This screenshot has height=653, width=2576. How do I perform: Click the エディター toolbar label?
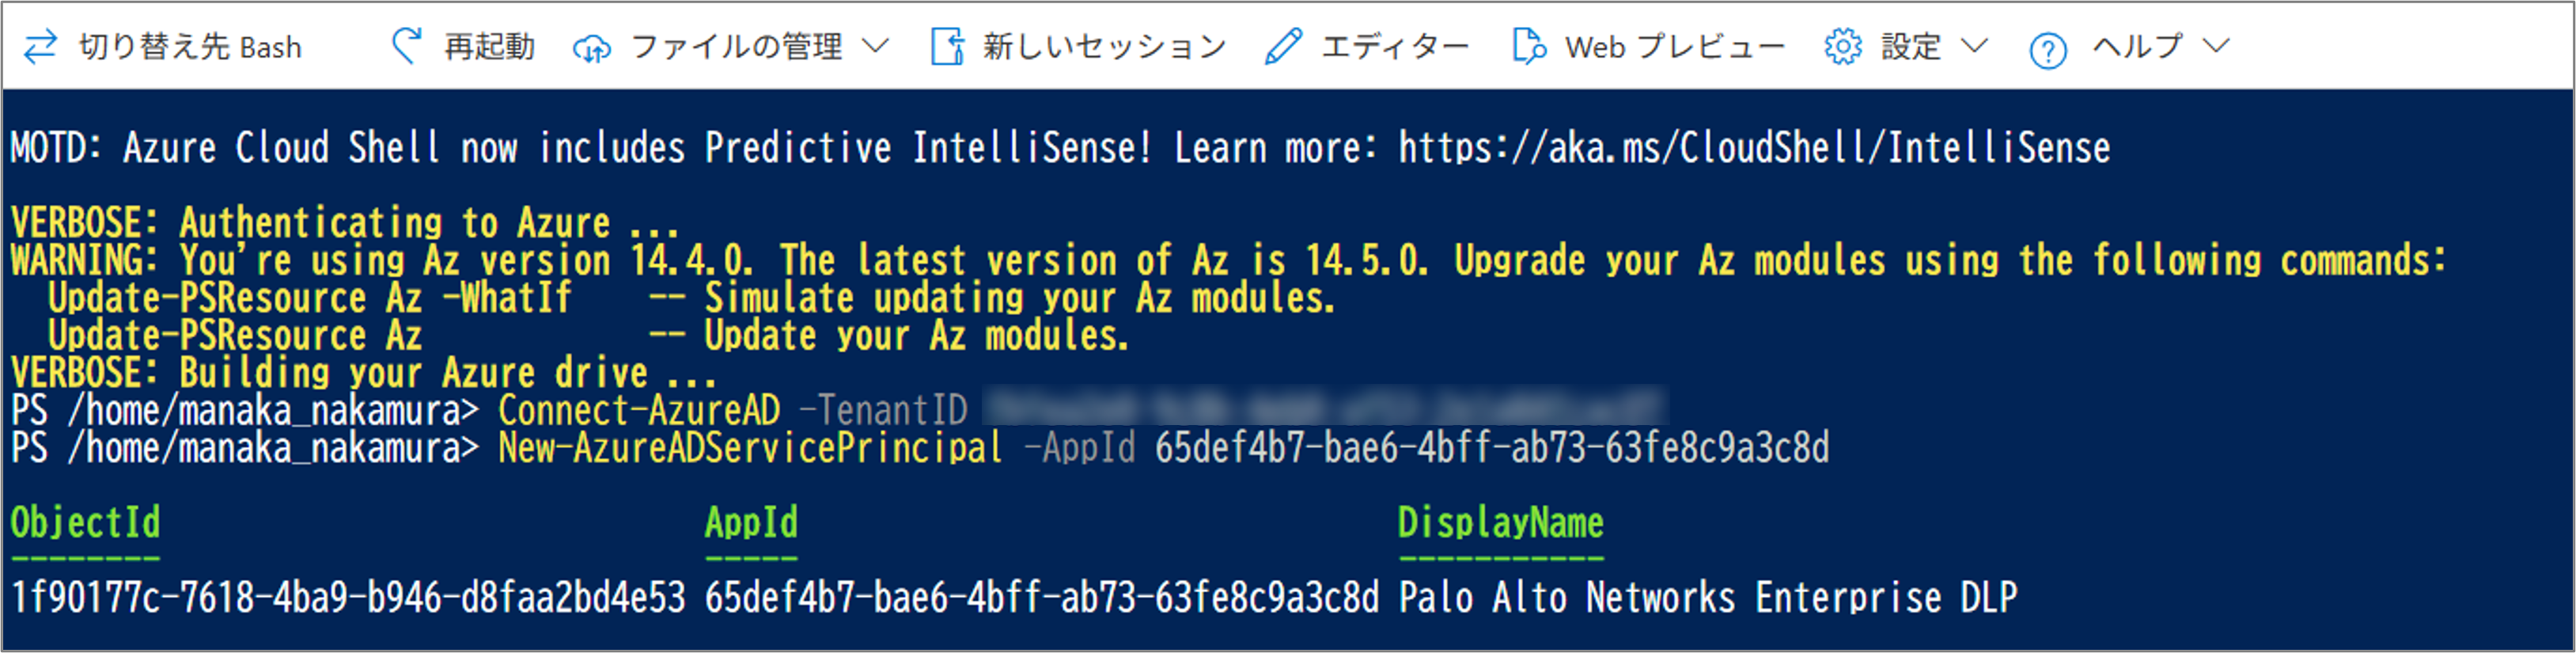click(1395, 46)
